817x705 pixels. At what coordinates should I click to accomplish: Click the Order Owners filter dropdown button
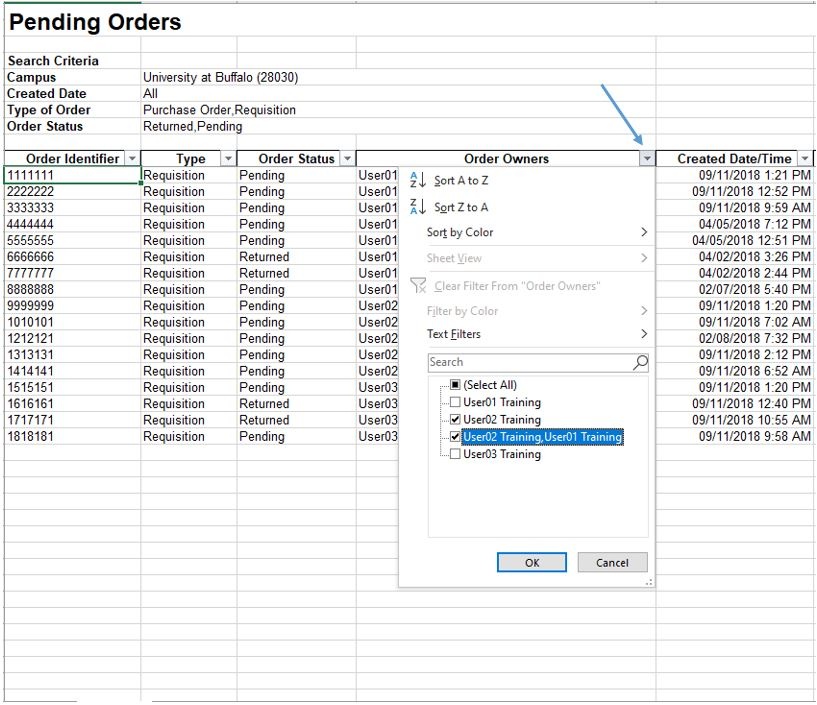[647, 159]
